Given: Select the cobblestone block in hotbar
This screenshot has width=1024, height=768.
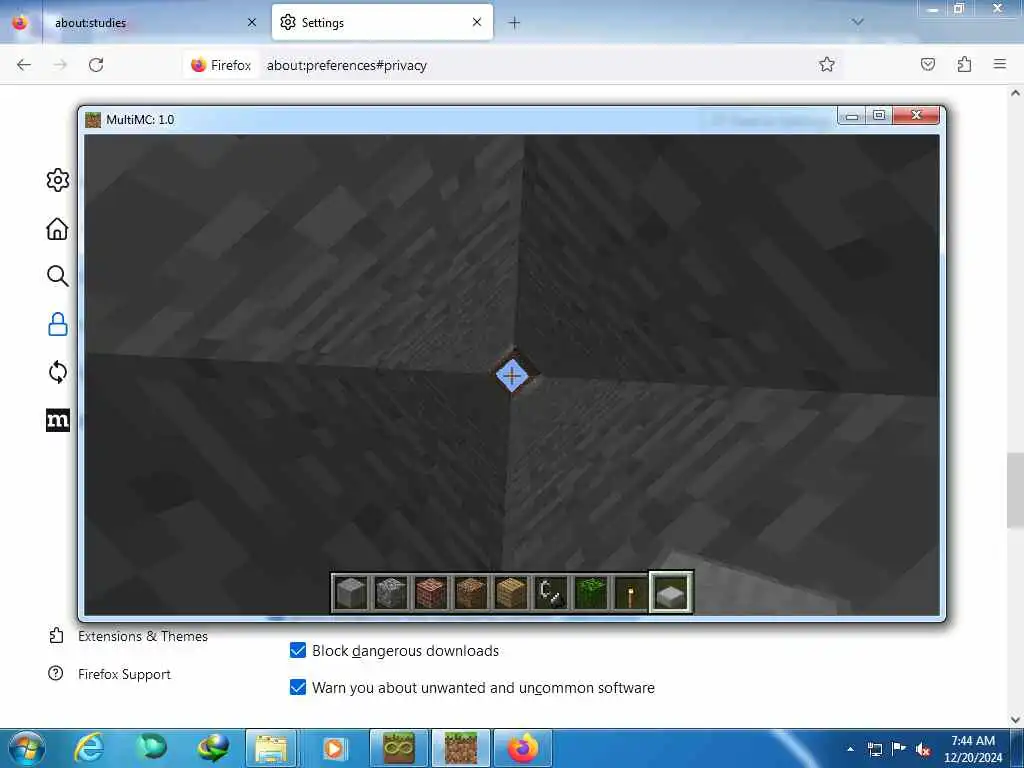Looking at the screenshot, I should click(x=391, y=592).
